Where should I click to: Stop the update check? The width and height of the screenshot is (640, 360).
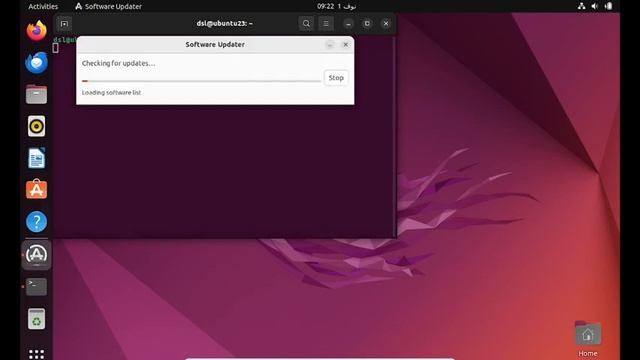(336, 78)
